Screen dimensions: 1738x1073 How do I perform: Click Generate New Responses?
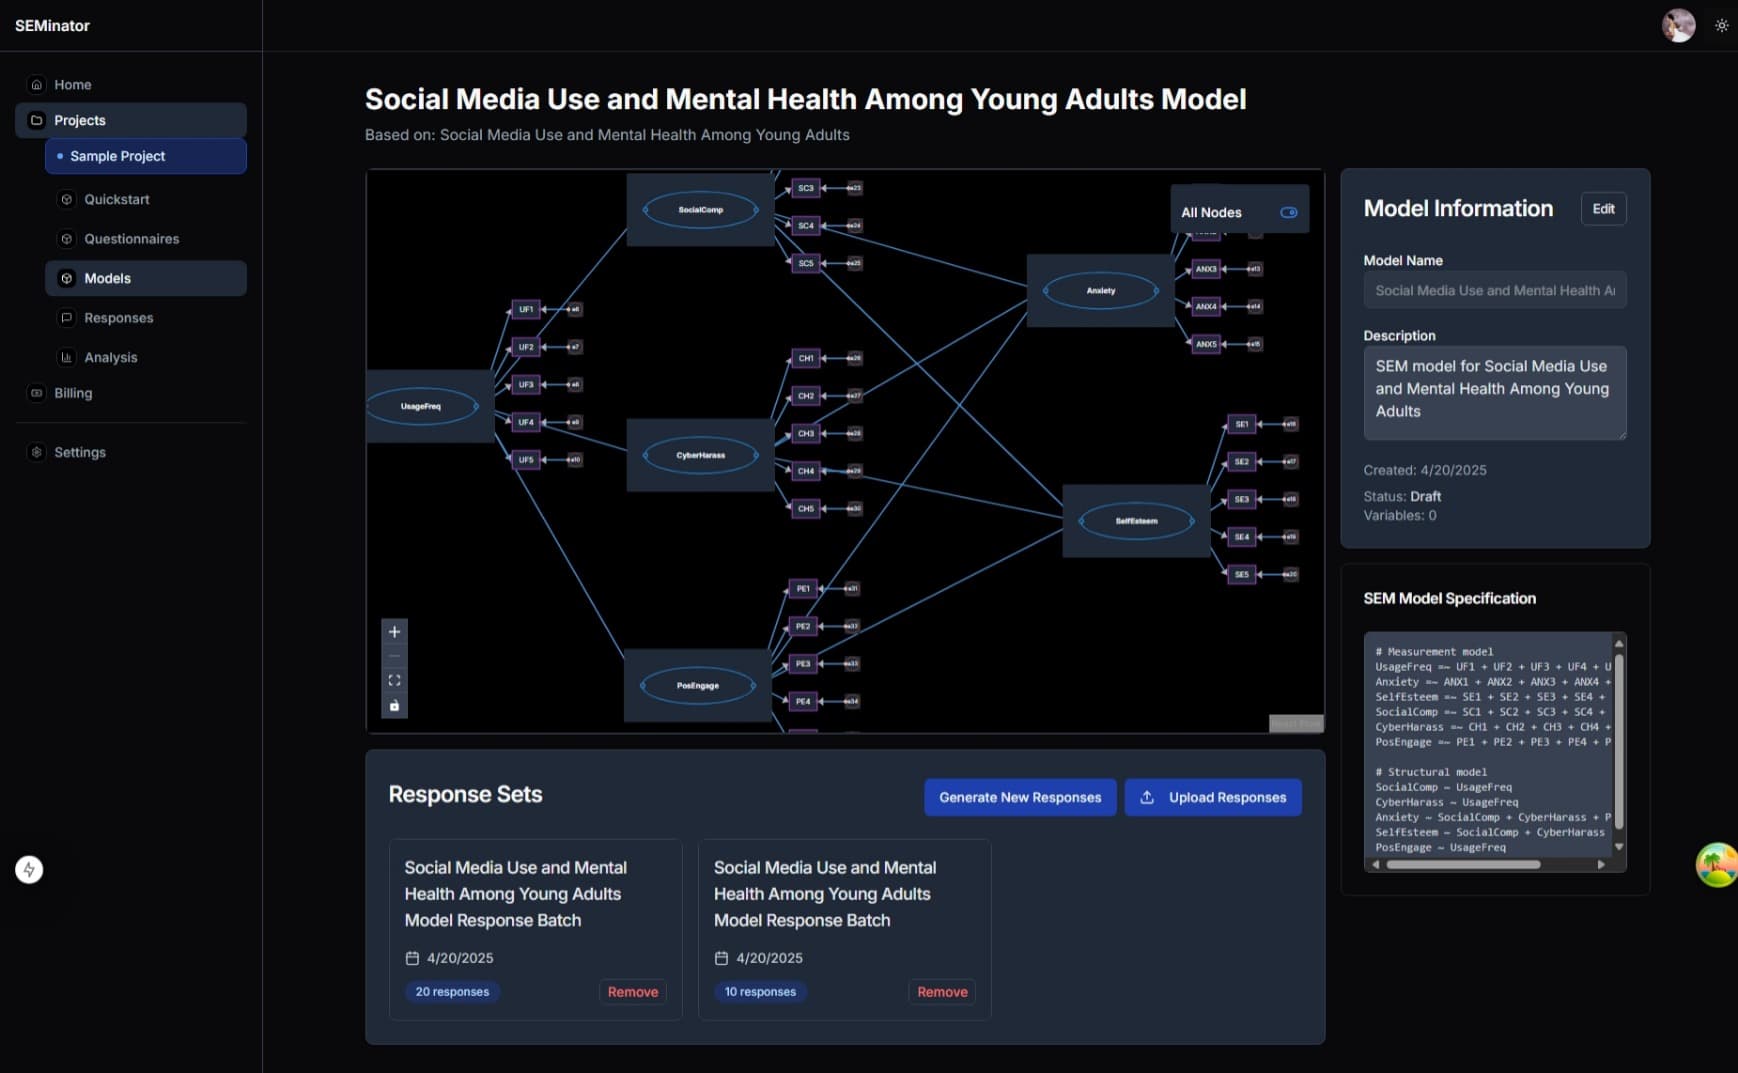(x=1019, y=797)
